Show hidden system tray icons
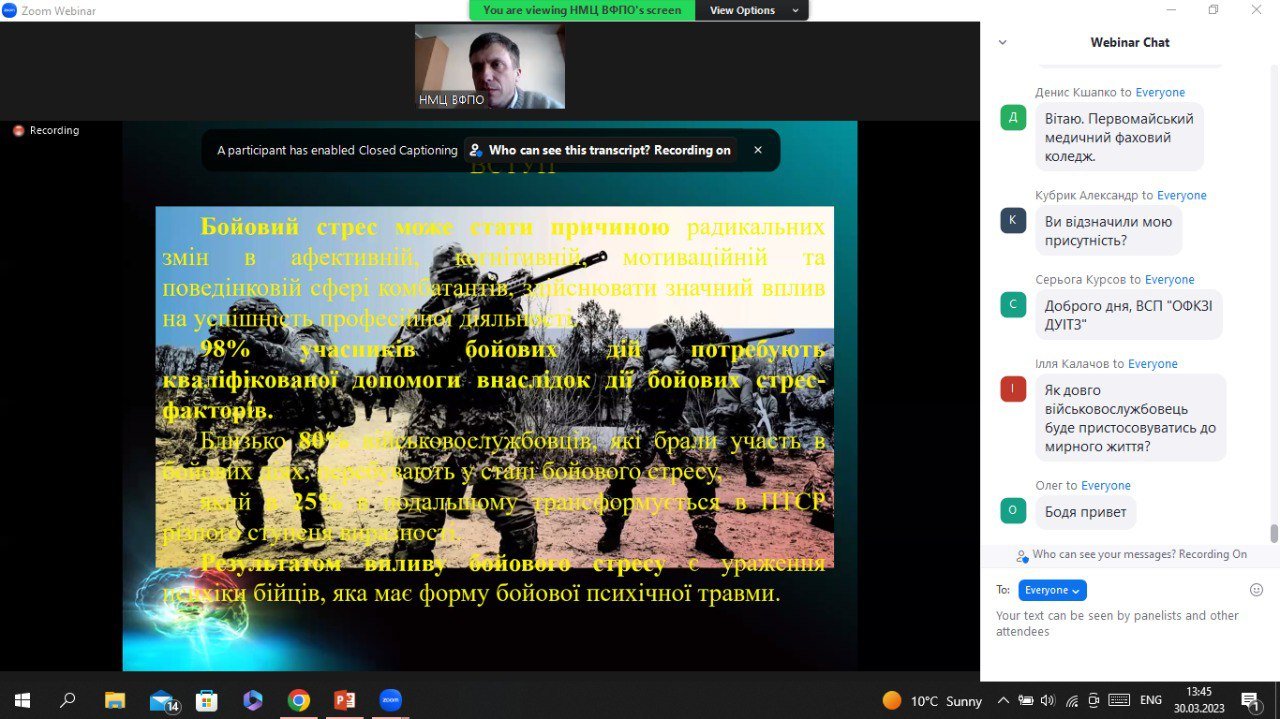Image resolution: width=1280 pixels, height=719 pixels. [1003, 700]
